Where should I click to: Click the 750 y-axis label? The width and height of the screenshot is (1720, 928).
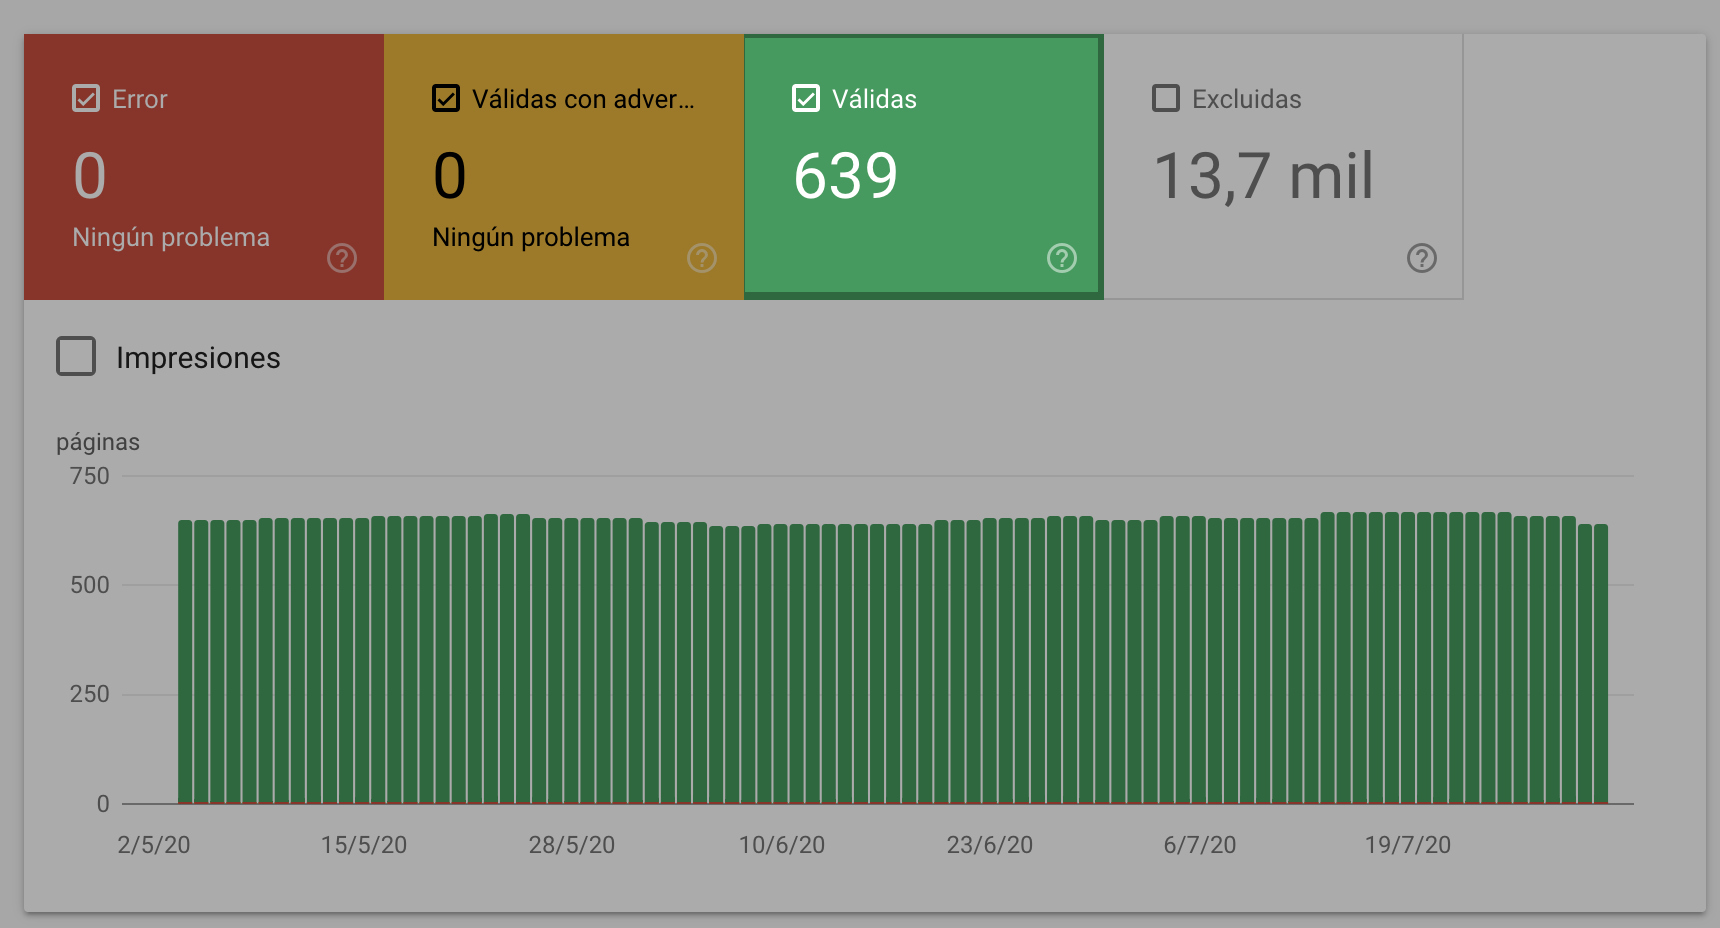[x=89, y=476]
